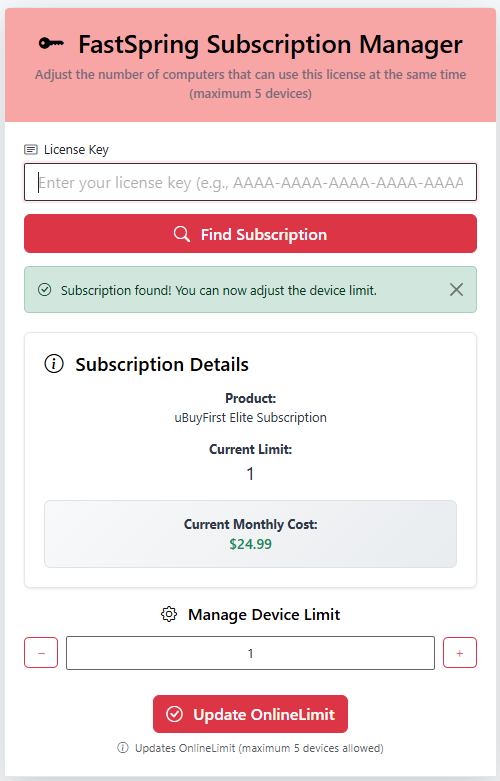Viewport: 500px width, 781px height.
Task: Click the gear icon beside Manage Device Limit
Action: click(169, 614)
